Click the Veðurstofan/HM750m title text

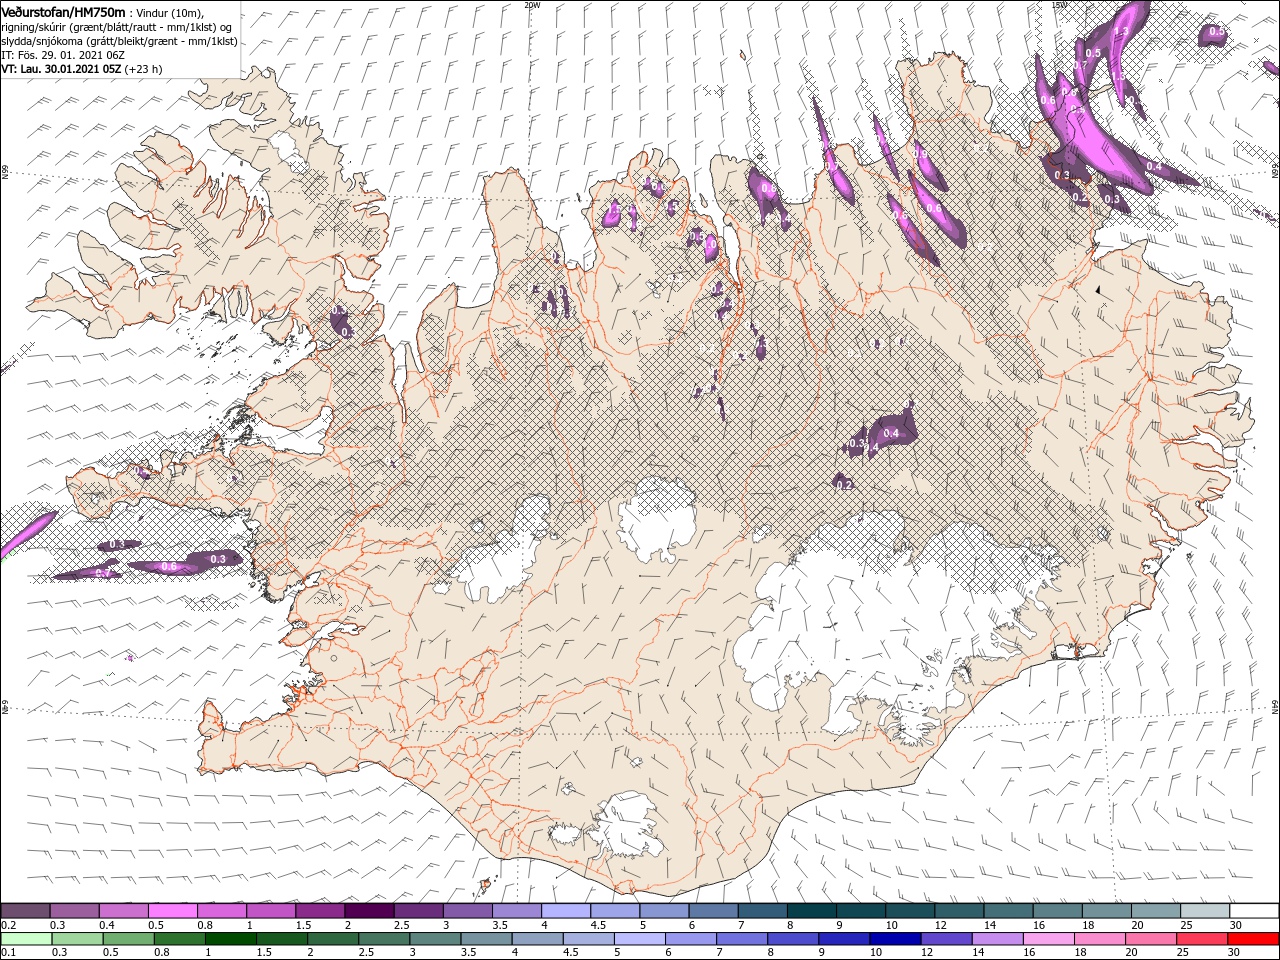[63, 11]
